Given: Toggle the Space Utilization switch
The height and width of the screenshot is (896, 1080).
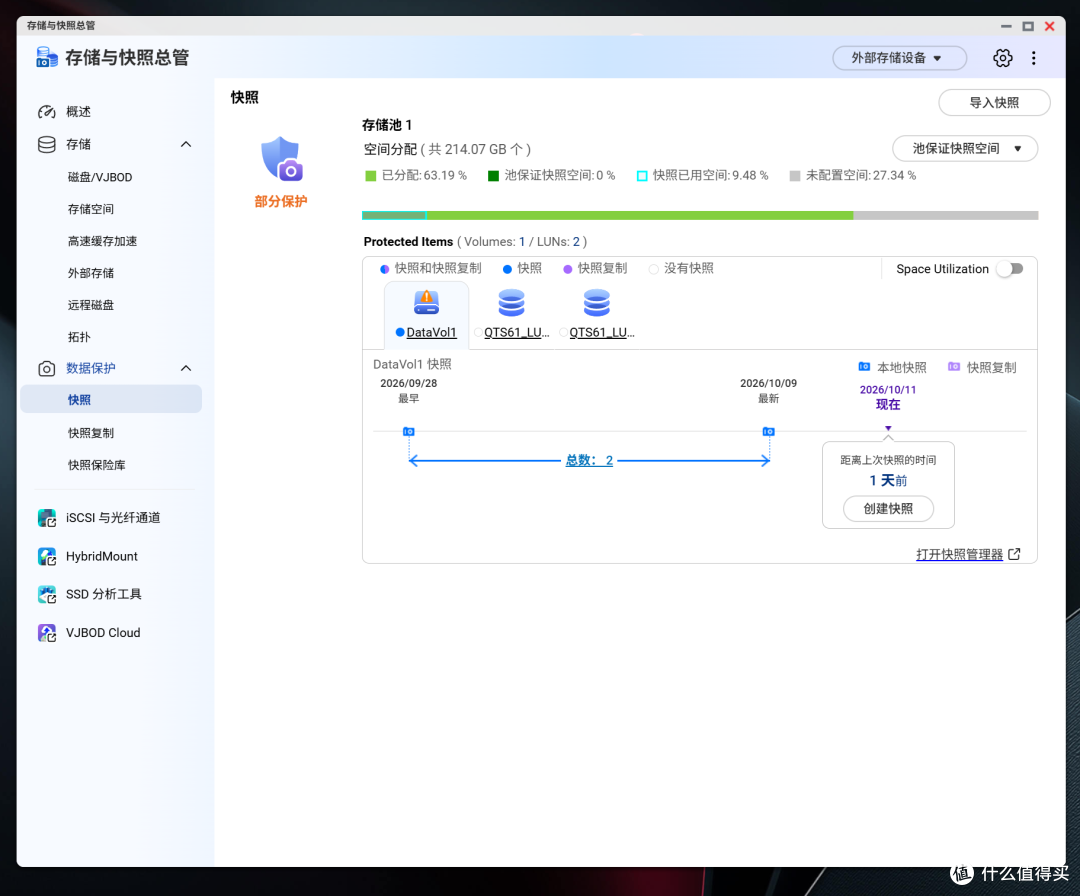Looking at the screenshot, I should [x=1010, y=269].
